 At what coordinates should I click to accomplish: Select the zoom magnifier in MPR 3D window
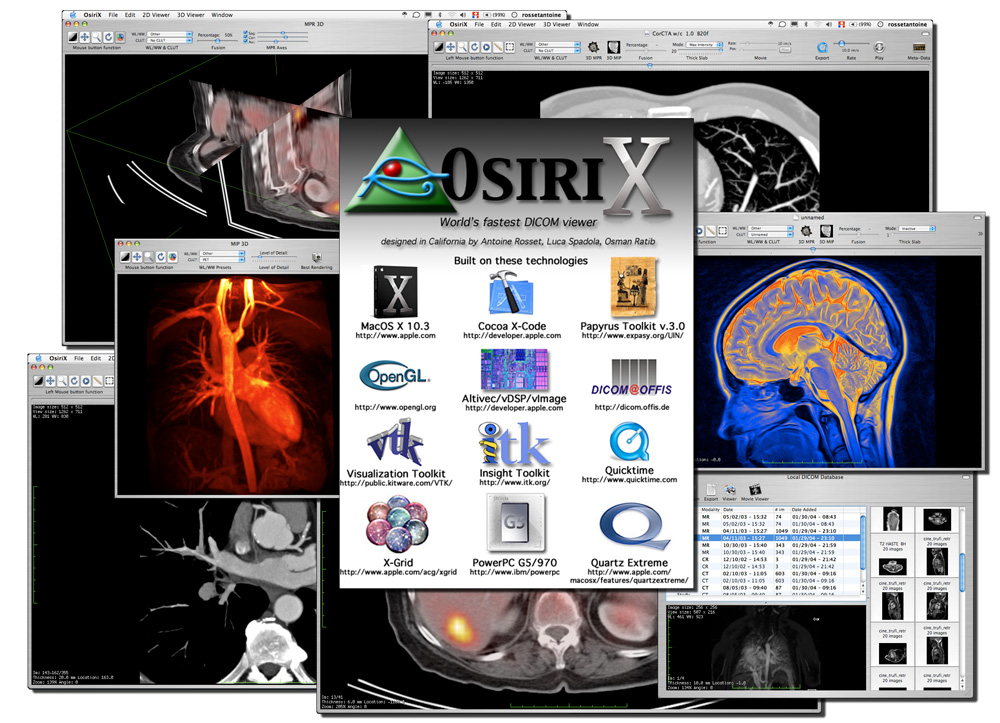pos(97,37)
